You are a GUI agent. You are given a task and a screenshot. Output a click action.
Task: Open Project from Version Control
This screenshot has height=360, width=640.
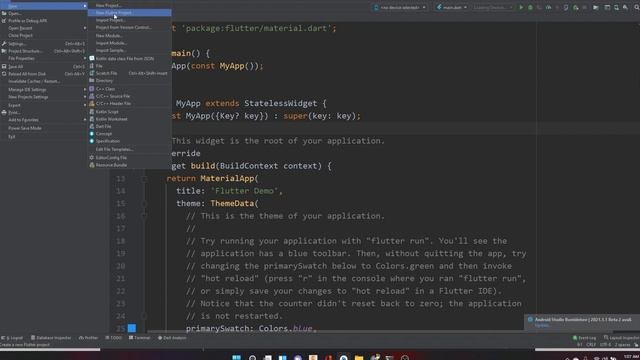129,27
